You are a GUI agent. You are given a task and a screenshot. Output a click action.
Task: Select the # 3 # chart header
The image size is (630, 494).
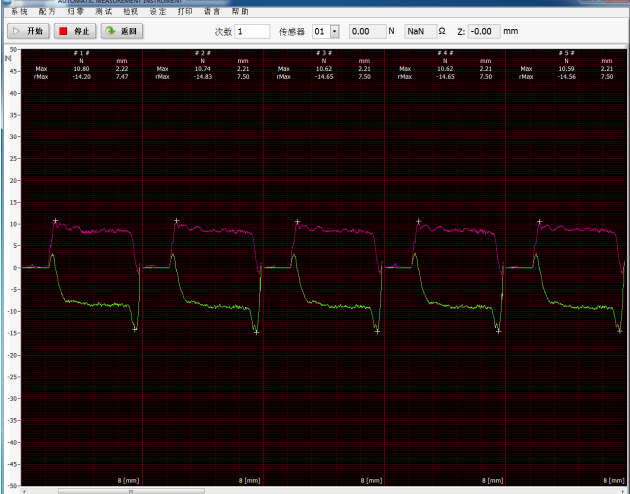pyautogui.click(x=324, y=53)
